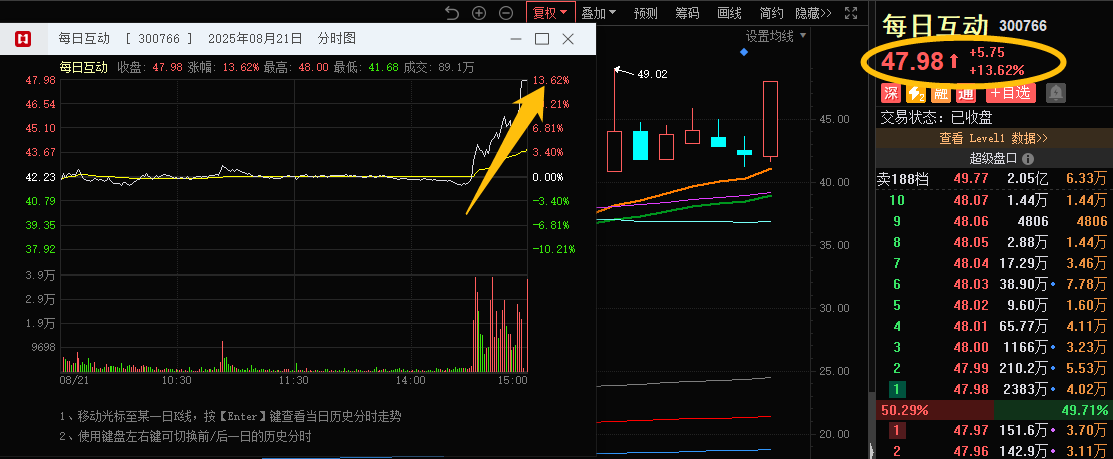Screen dimensions: 1113x459
Task: Click sell level 5 price 48.02
Action: (972, 305)
